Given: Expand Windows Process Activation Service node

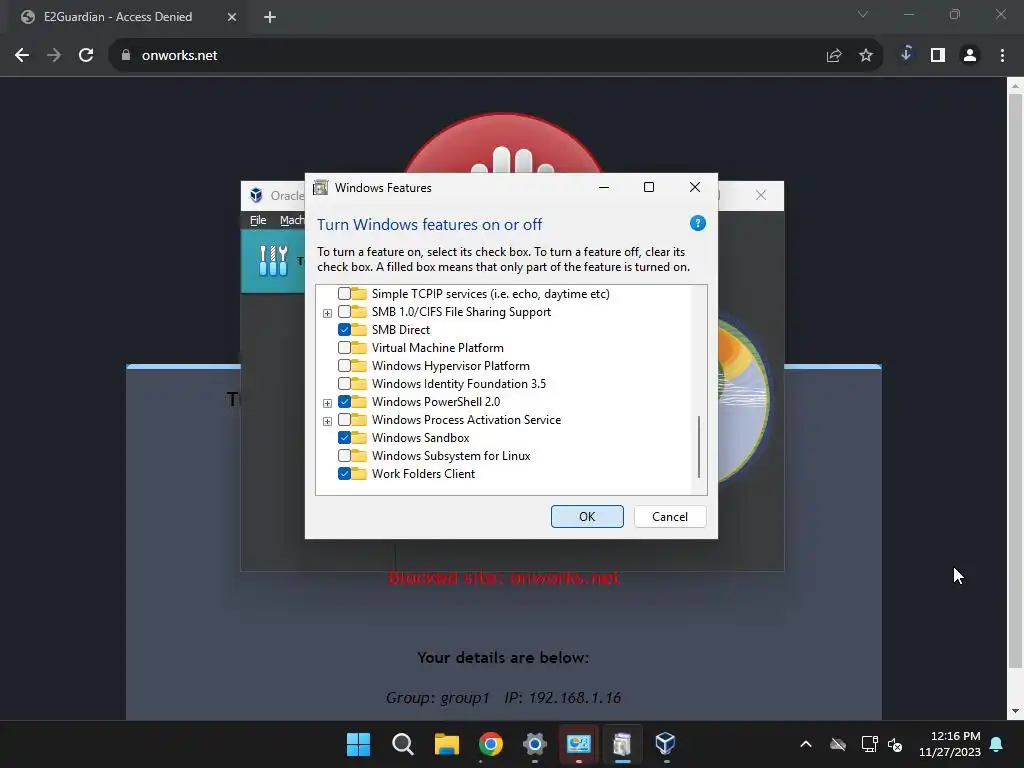Looking at the screenshot, I should pos(327,421).
